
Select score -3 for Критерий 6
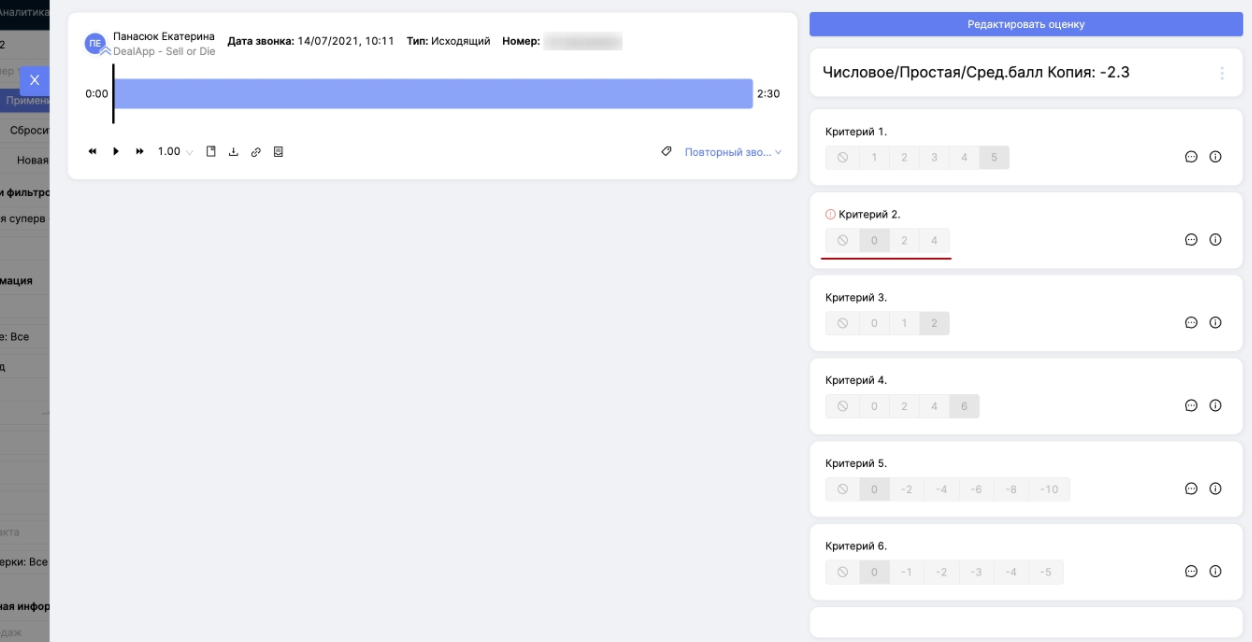click(977, 572)
